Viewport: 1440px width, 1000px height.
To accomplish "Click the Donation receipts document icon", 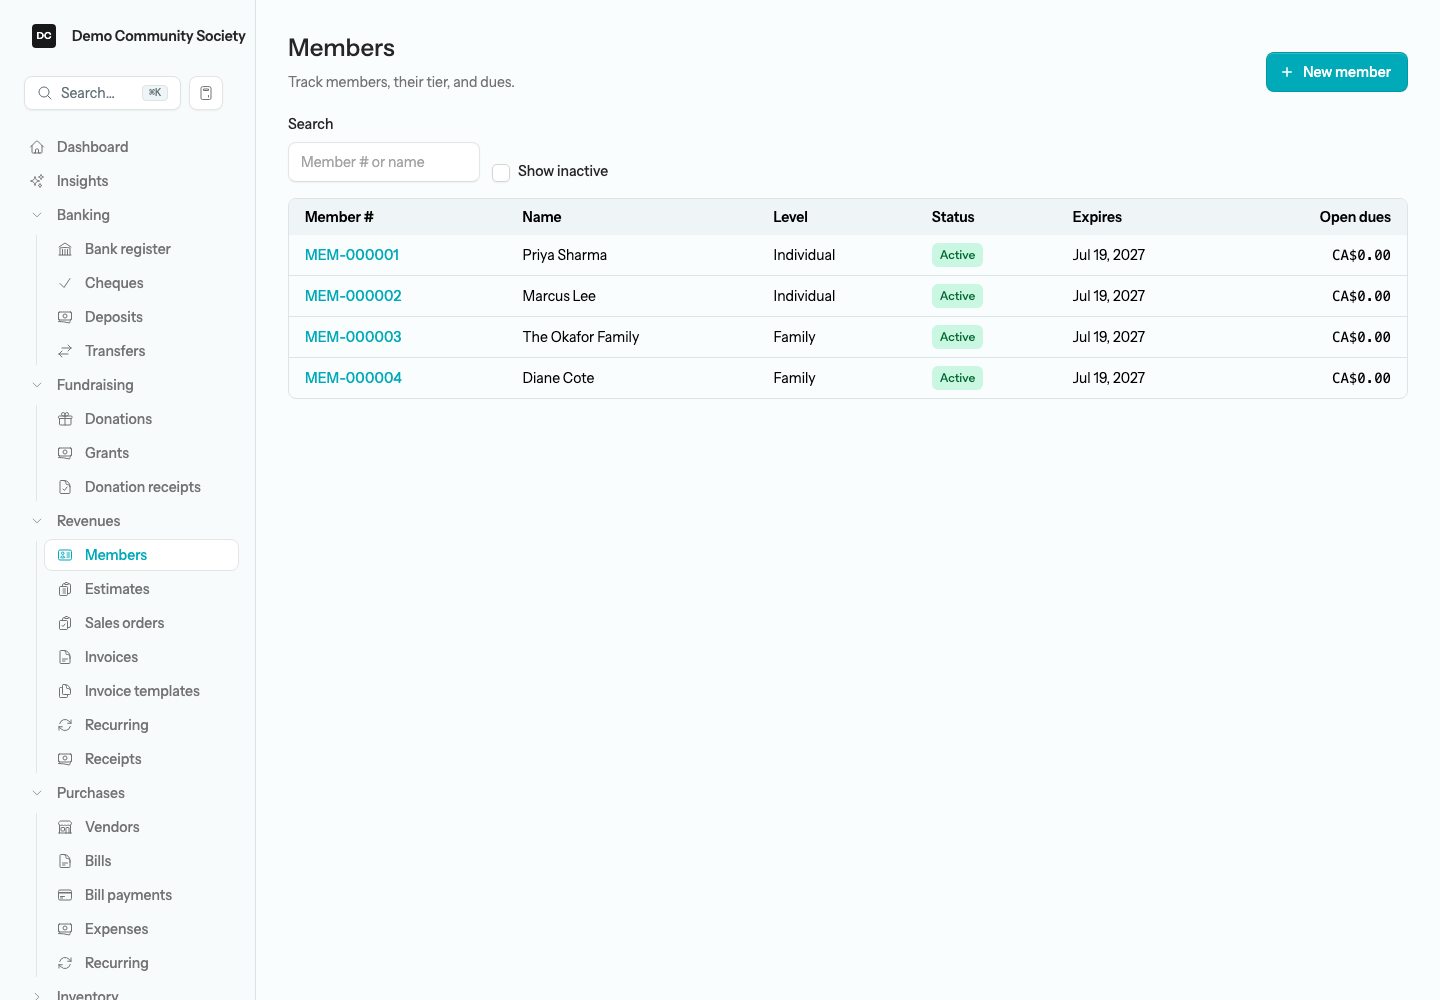I will 65,487.
